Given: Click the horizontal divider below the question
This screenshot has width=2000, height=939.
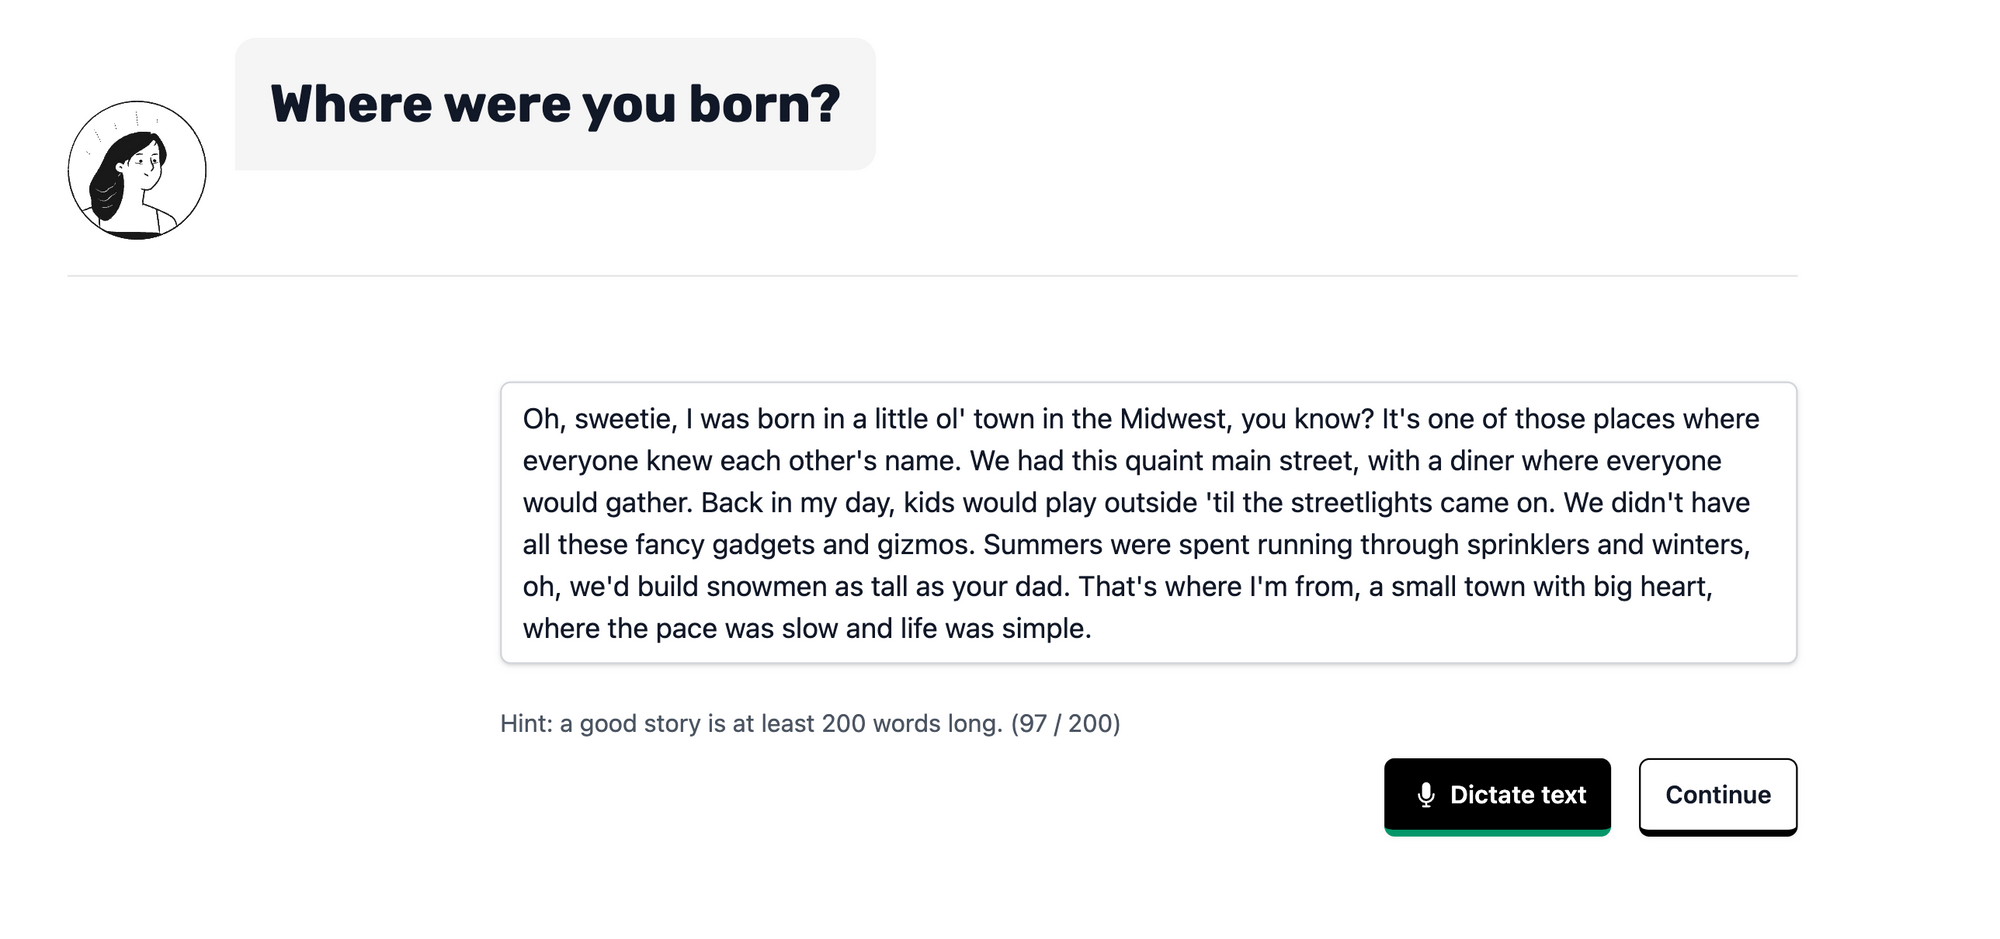Looking at the screenshot, I should (932, 276).
